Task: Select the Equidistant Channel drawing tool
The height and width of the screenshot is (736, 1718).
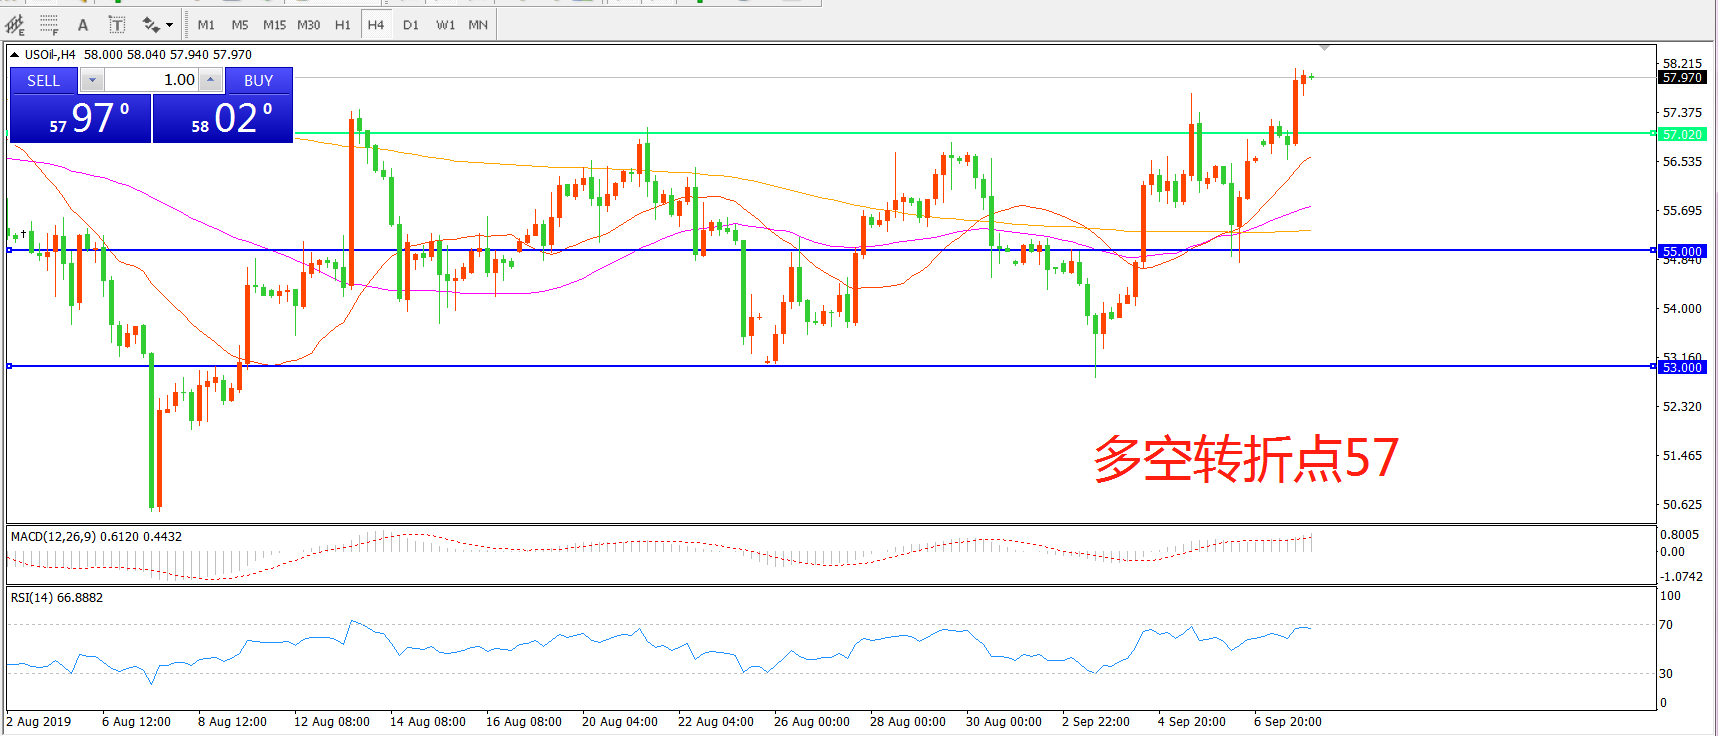Action: [15, 24]
